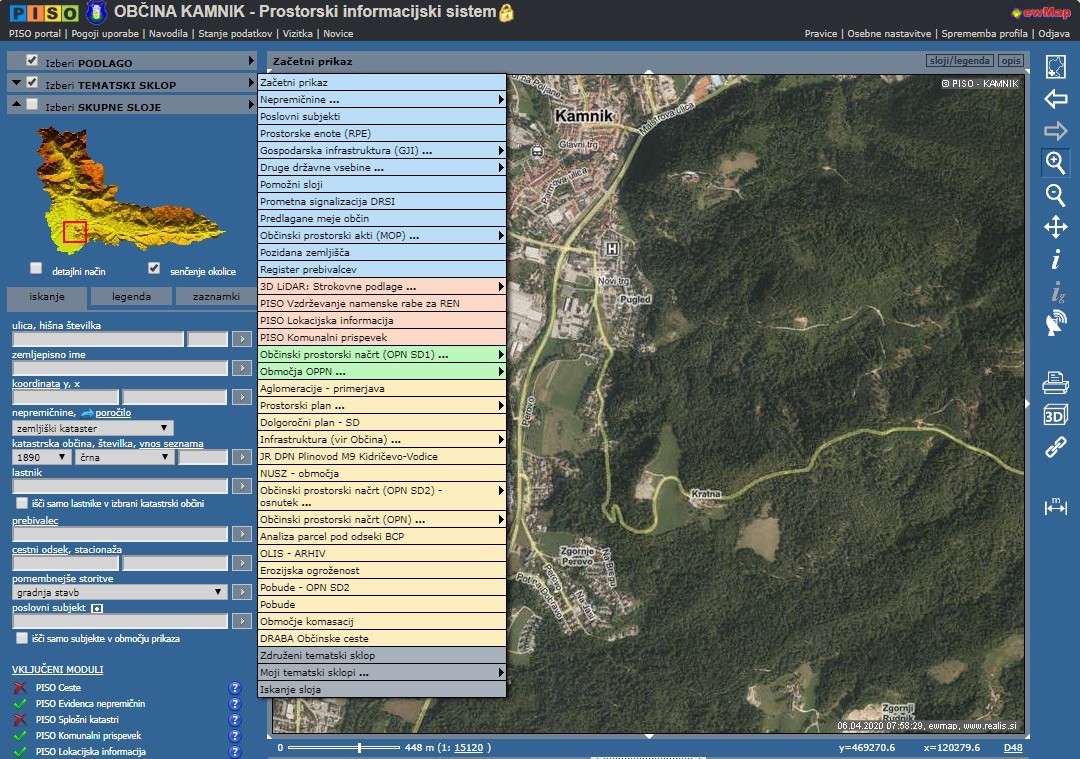This screenshot has width=1080, height=759.
Task: Click the 'Odjava' logout link
Action: point(1053,33)
